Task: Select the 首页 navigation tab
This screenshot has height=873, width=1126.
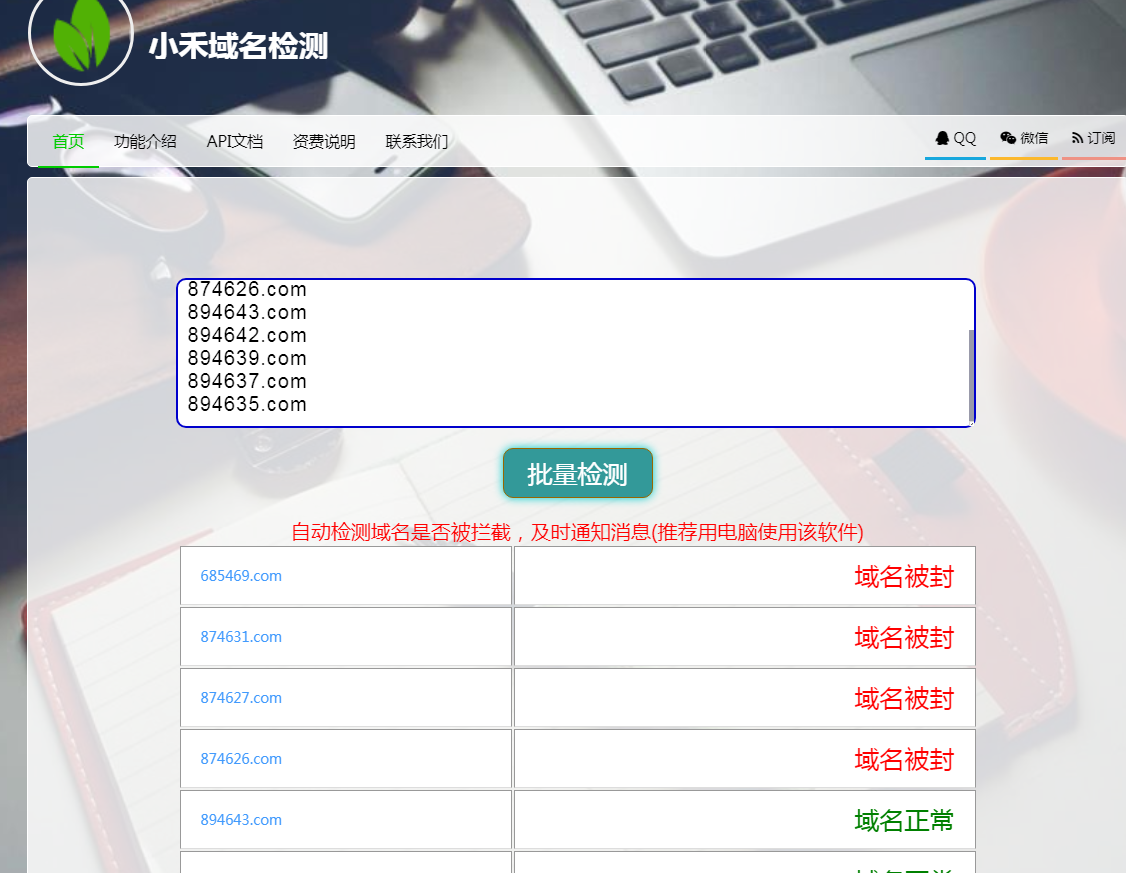Action: click(68, 141)
